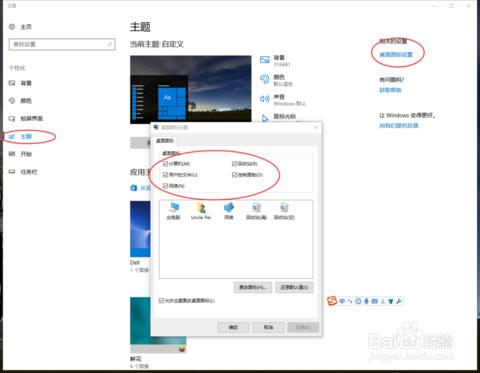Viewport: 480px width, 373px height.
Task: Select the Flowers theme thumbnail
Action: click(158, 325)
